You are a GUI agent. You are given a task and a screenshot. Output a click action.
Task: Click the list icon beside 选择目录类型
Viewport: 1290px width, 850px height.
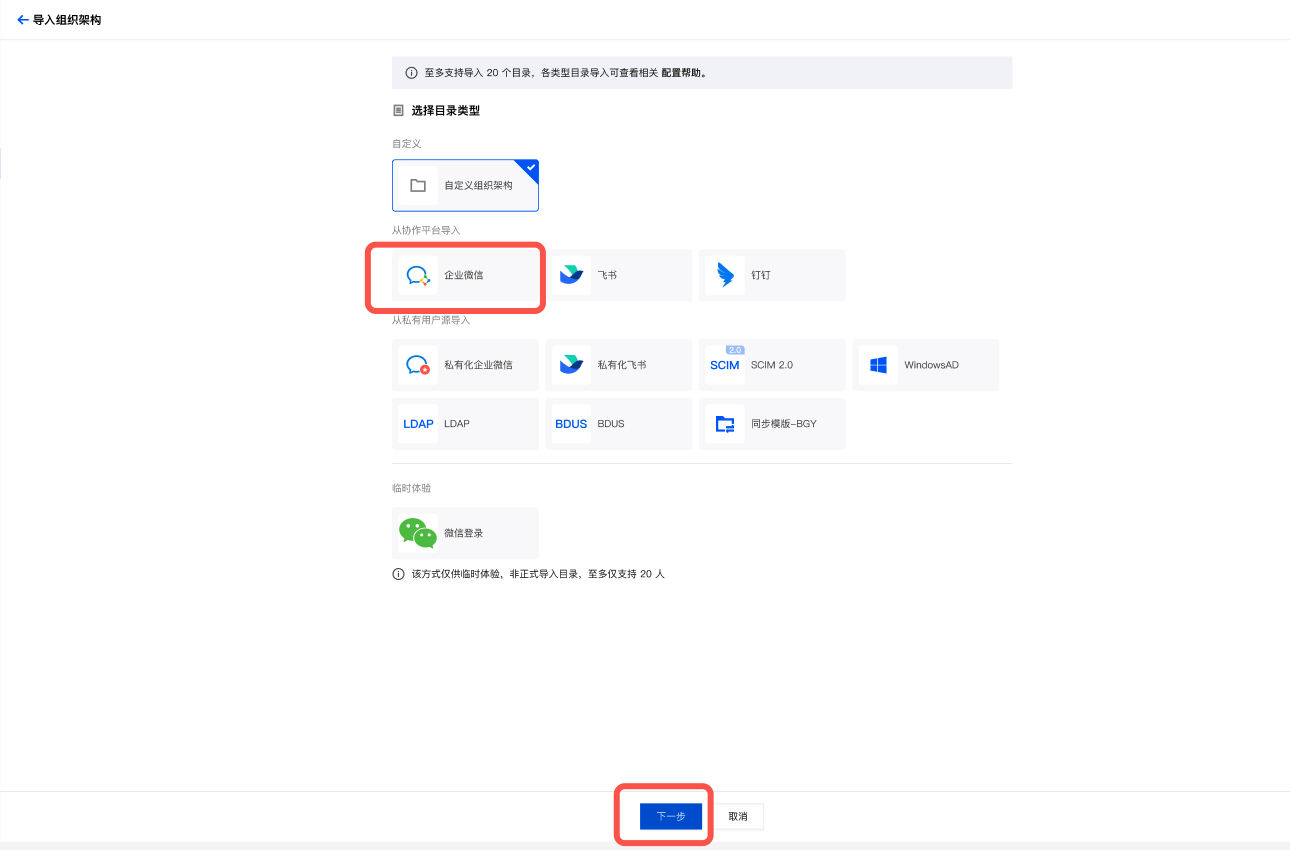tap(398, 111)
